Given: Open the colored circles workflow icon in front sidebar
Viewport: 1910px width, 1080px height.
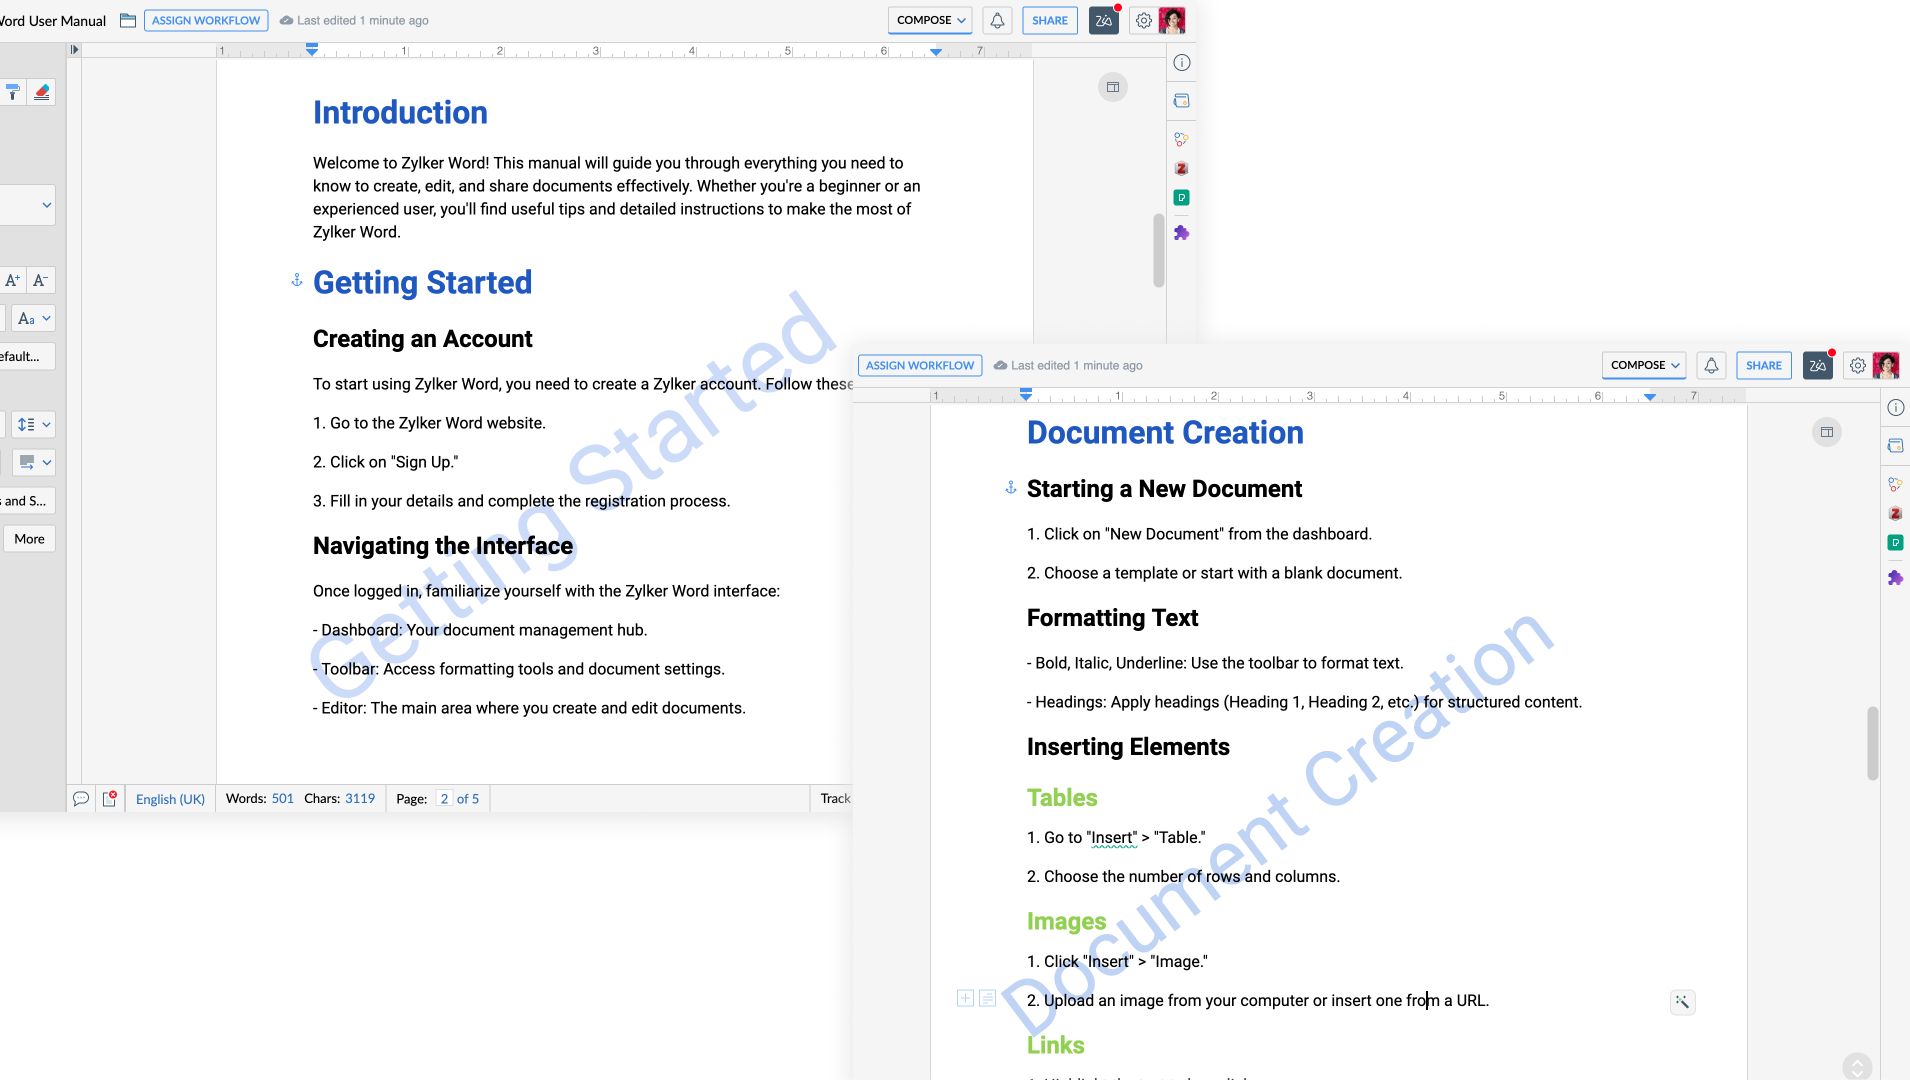Looking at the screenshot, I should 1895,484.
